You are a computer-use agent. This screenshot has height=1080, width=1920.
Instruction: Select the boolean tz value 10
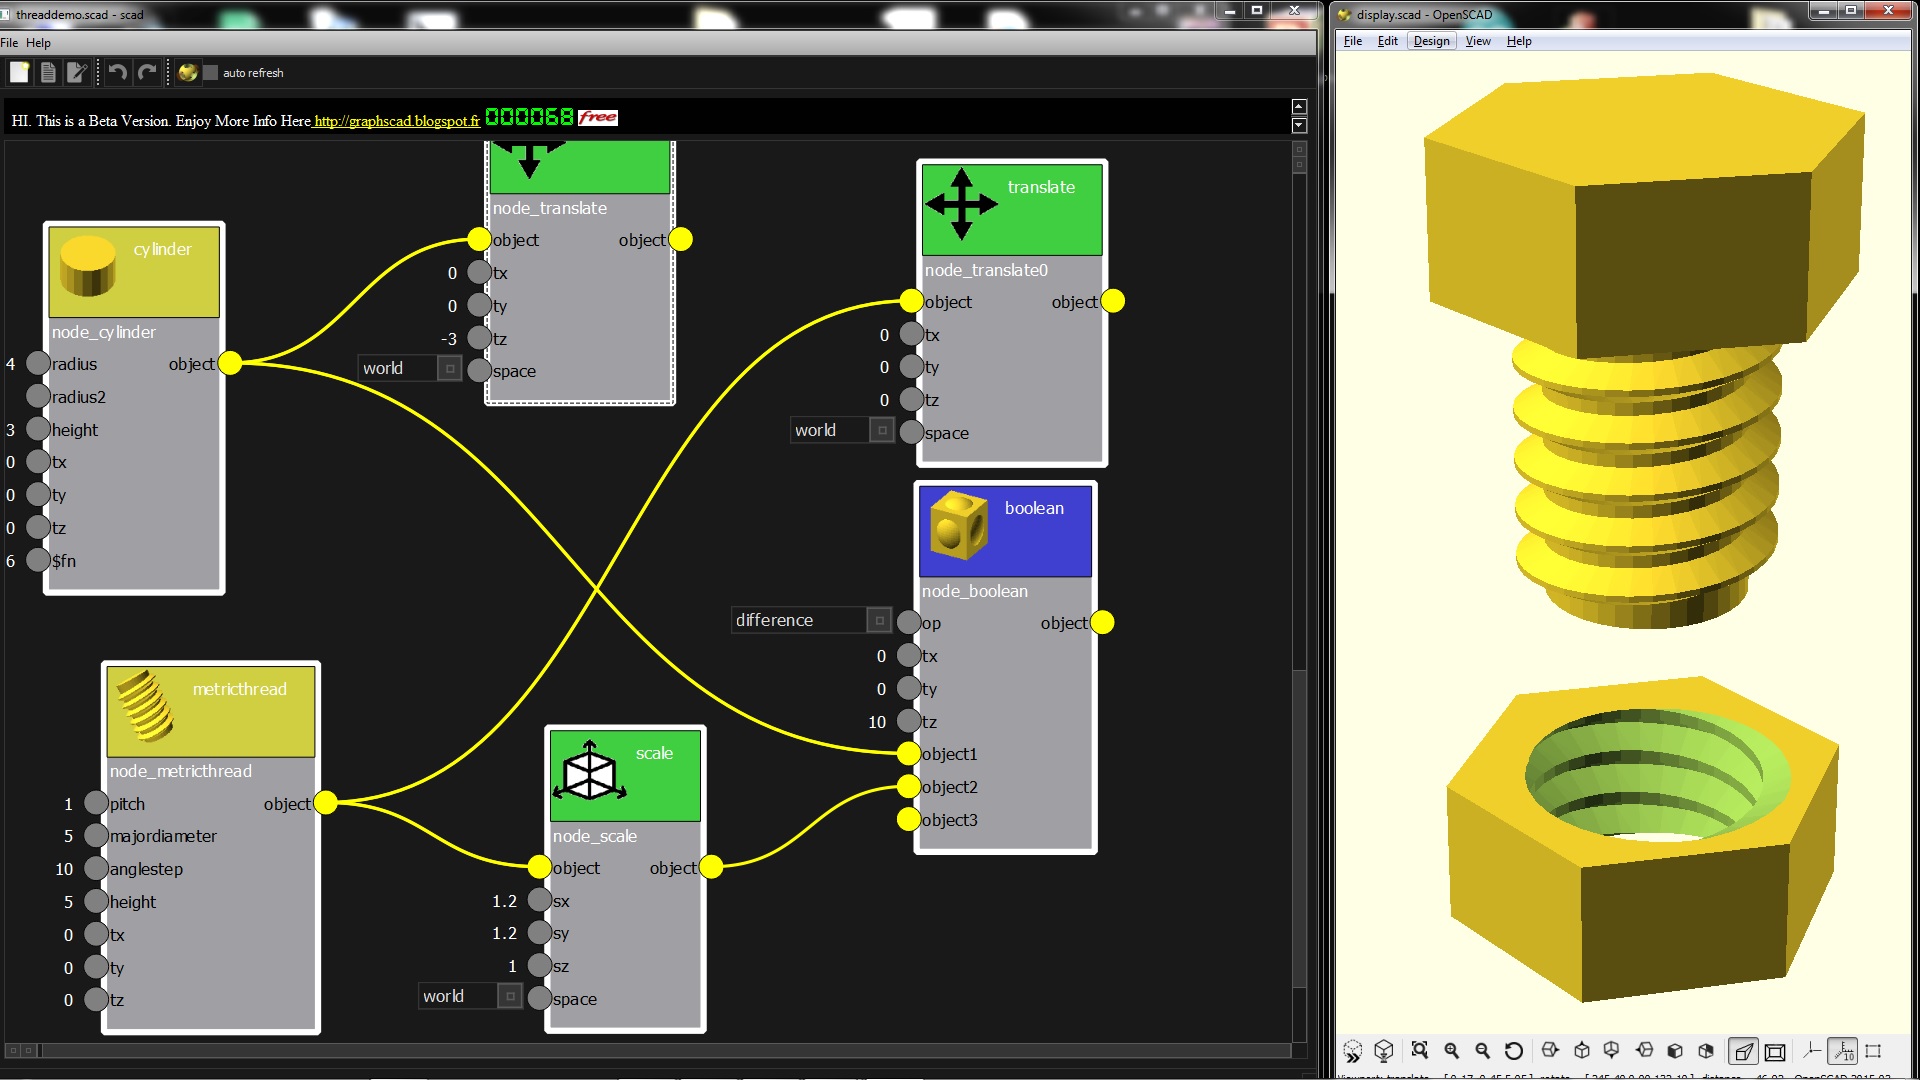pos(877,722)
